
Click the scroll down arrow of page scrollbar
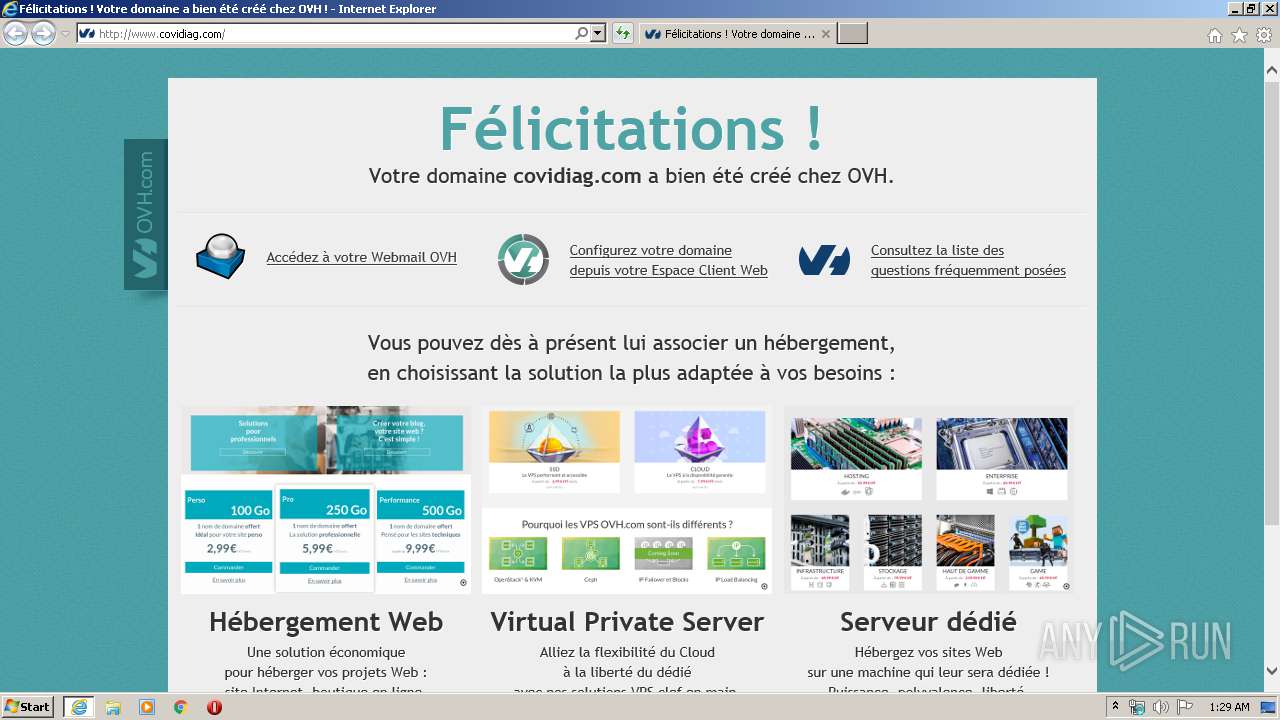1271,671
